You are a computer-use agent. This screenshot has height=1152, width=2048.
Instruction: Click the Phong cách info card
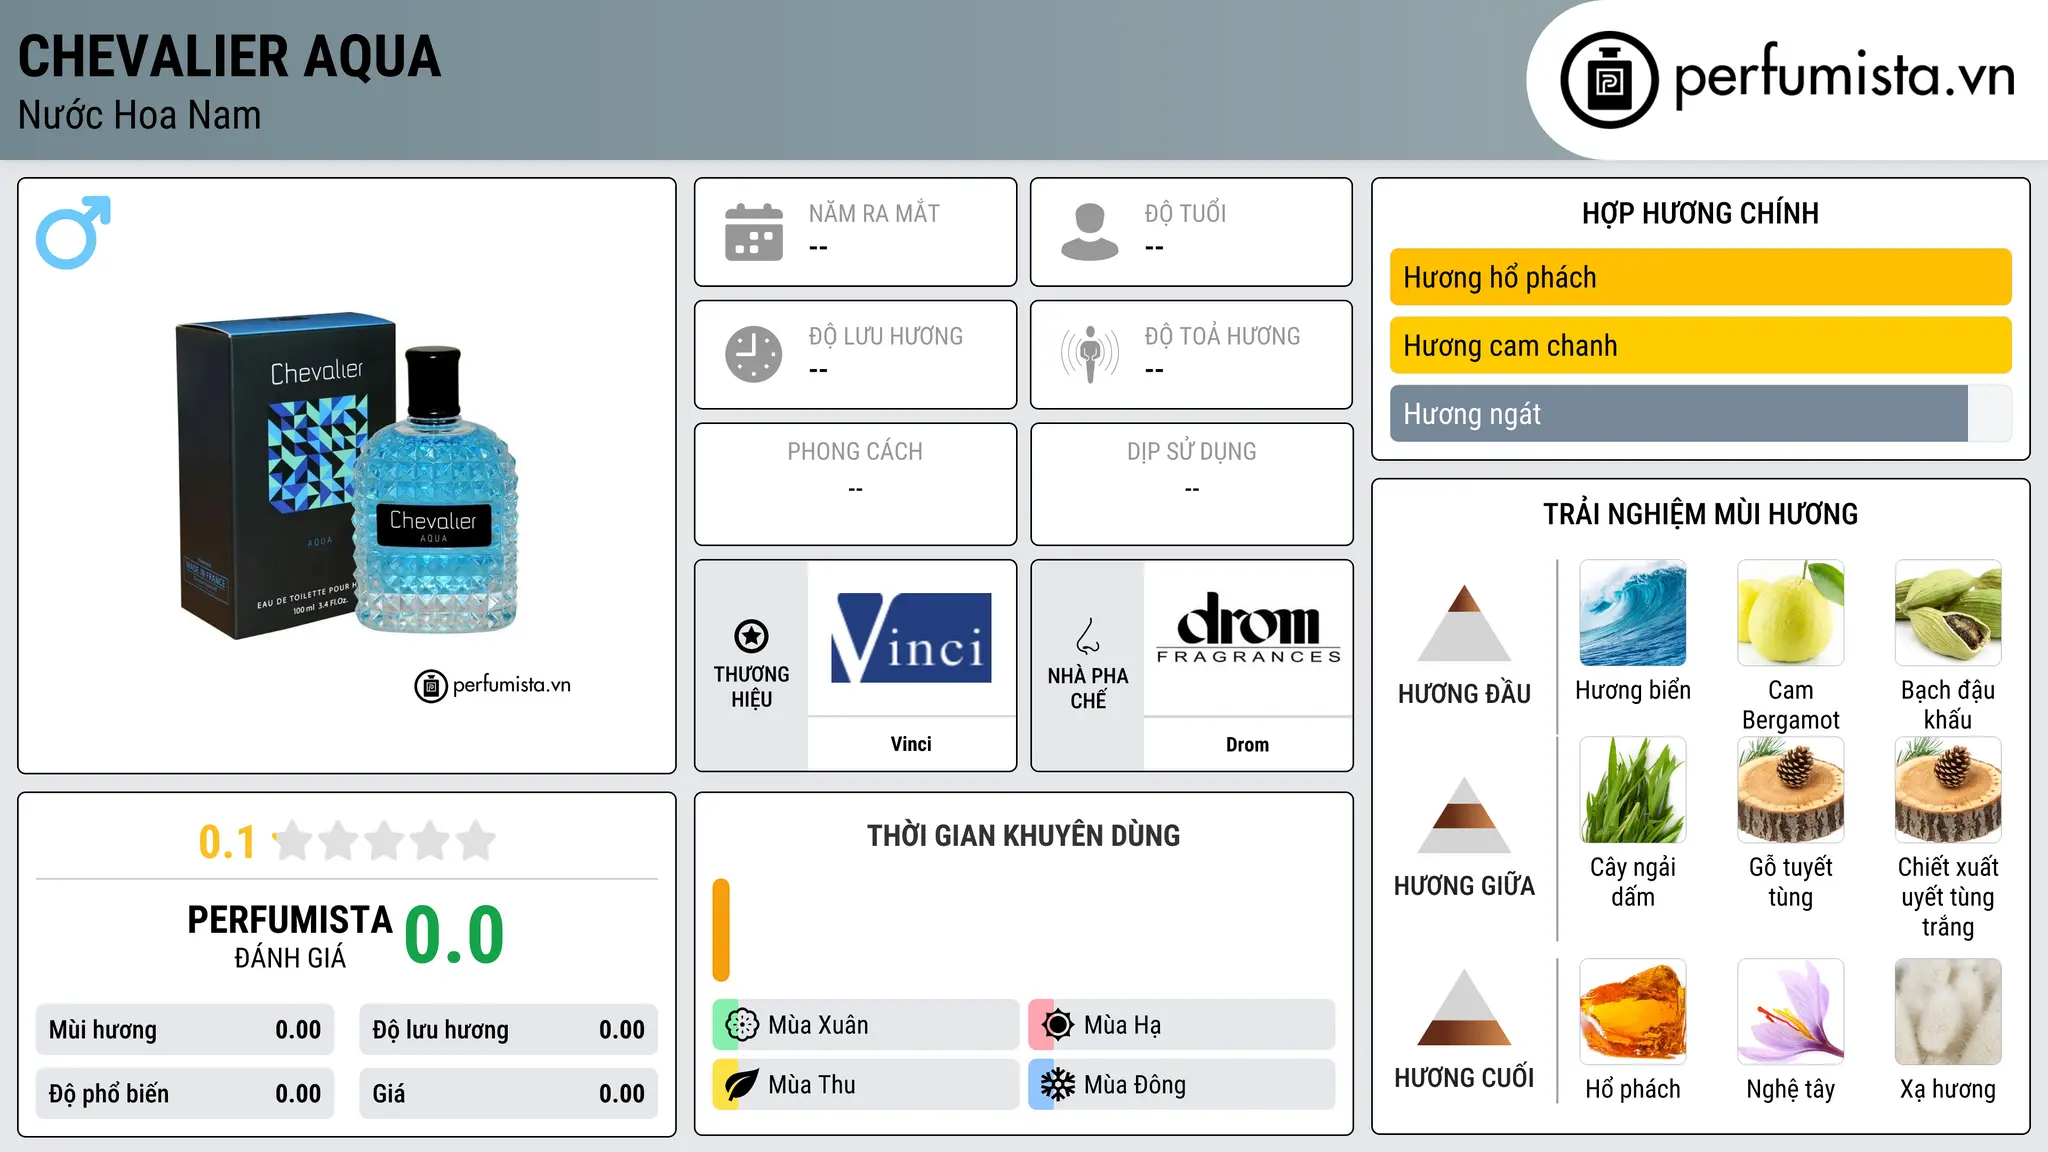[x=856, y=484]
